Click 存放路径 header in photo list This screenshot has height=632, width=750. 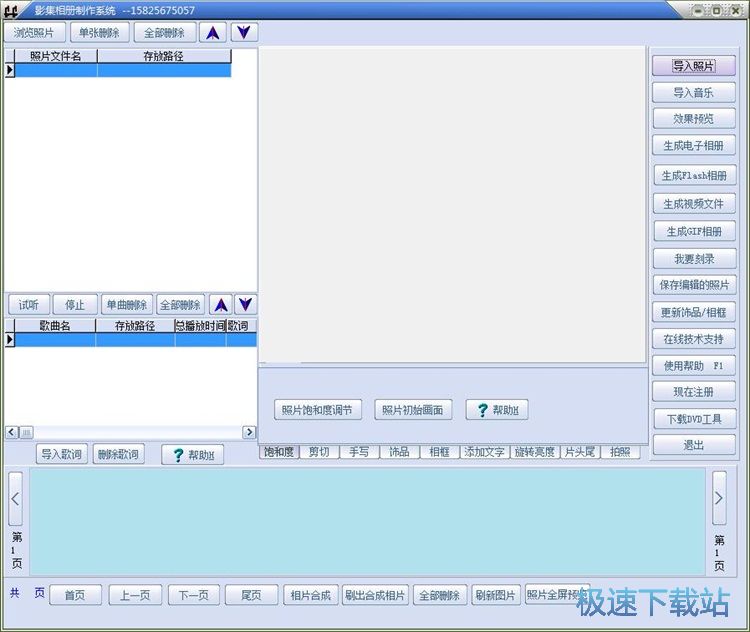point(164,56)
